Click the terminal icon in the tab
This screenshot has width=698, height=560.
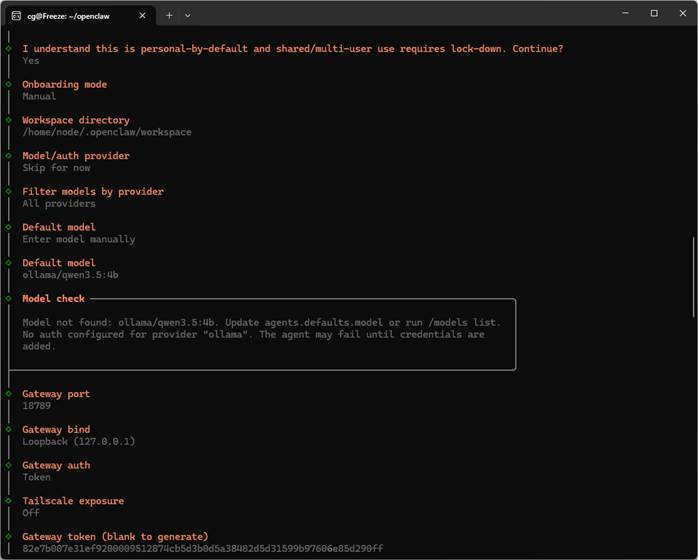pyautogui.click(x=16, y=16)
